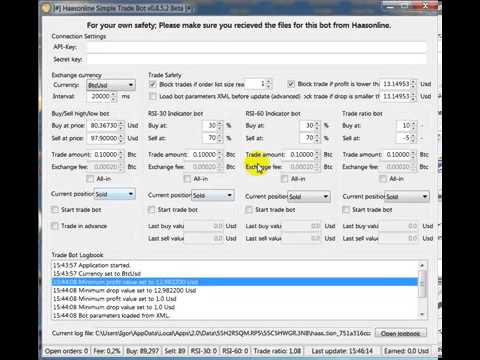Screen dimensions: 480x360
Task: Click the Open logbook button
Action: (x=400, y=333)
